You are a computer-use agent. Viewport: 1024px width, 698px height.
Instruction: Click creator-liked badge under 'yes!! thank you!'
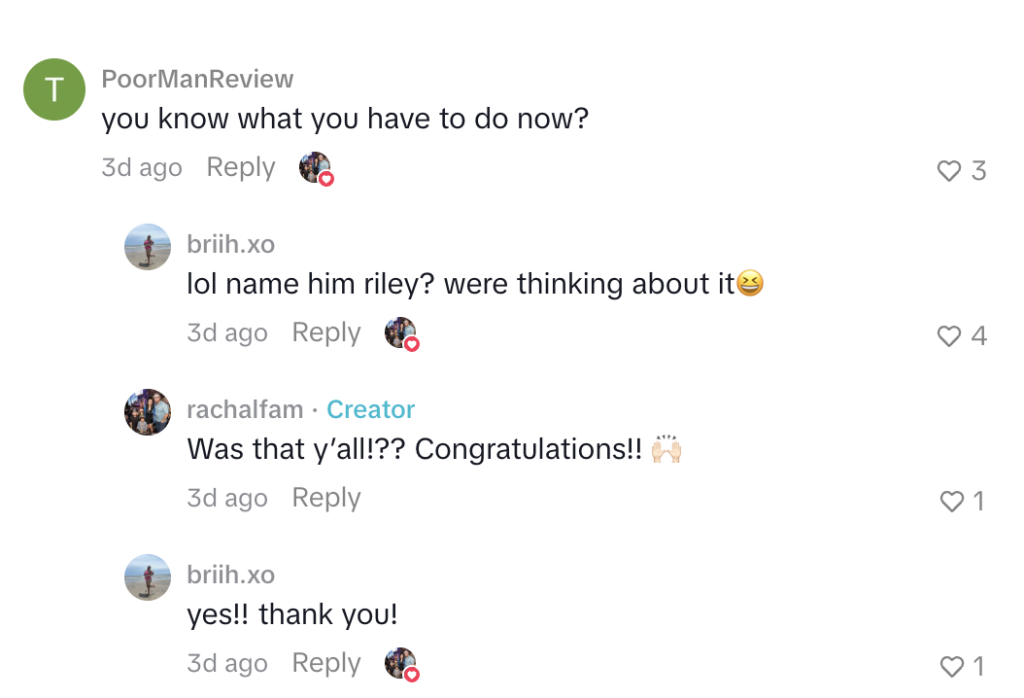point(401,664)
